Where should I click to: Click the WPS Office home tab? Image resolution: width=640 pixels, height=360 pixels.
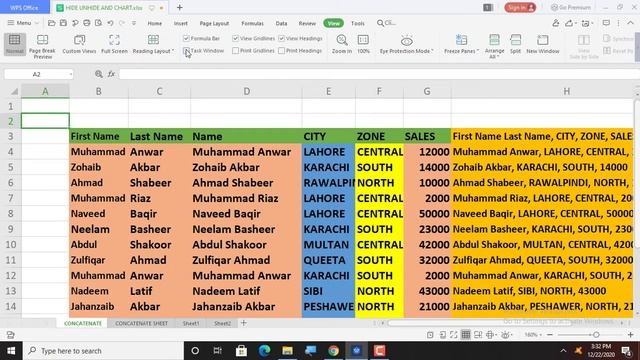point(24,7)
